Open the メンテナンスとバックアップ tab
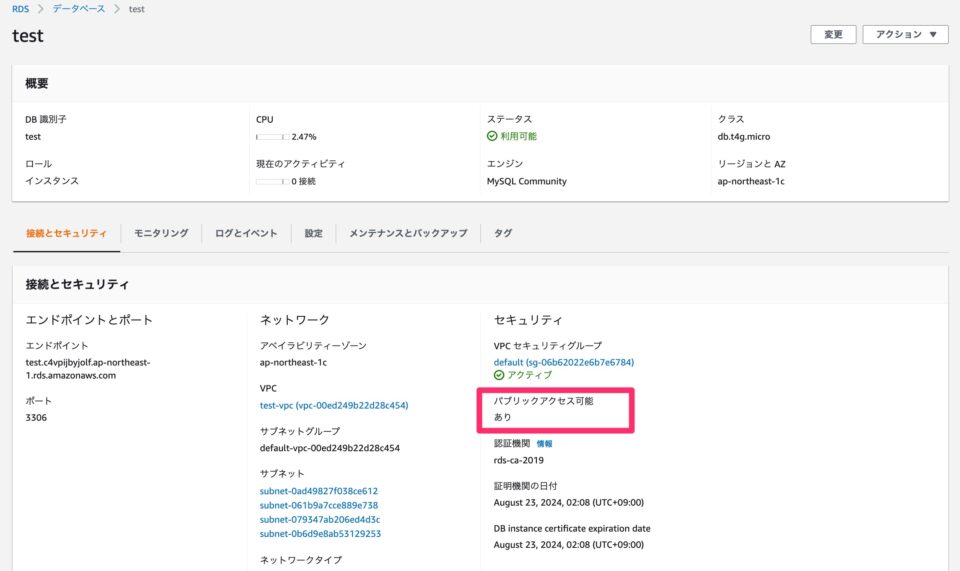960x571 pixels. [407, 233]
